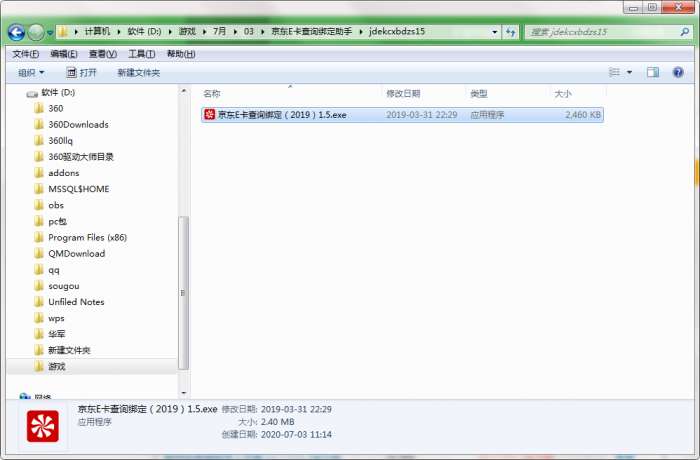Viewport: 700px width, 460px height.
Task: Click 计算机 in the address breadcrumb
Action: (x=97, y=32)
